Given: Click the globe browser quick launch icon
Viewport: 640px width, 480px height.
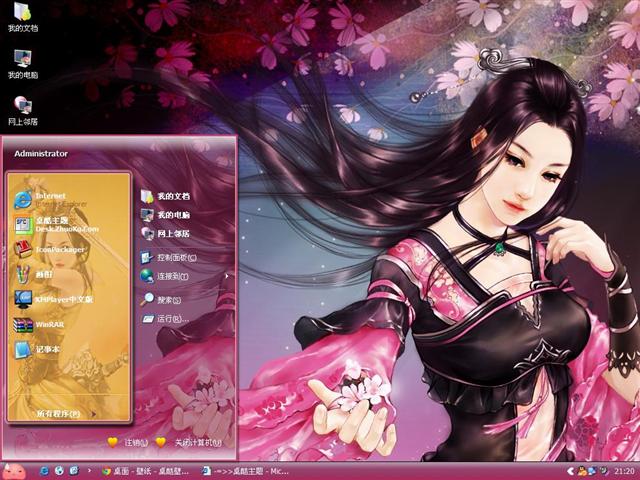Looking at the screenshot, I should [59, 471].
